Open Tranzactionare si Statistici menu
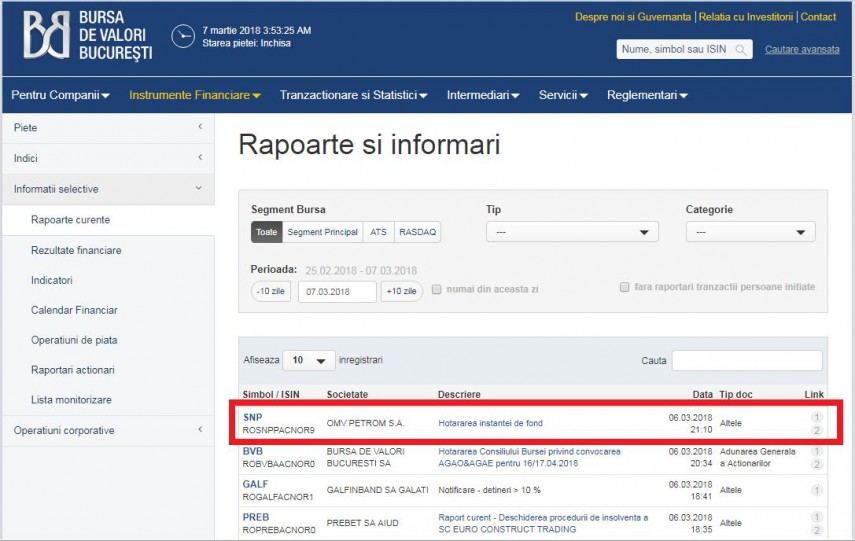The image size is (855, 541). (x=353, y=96)
